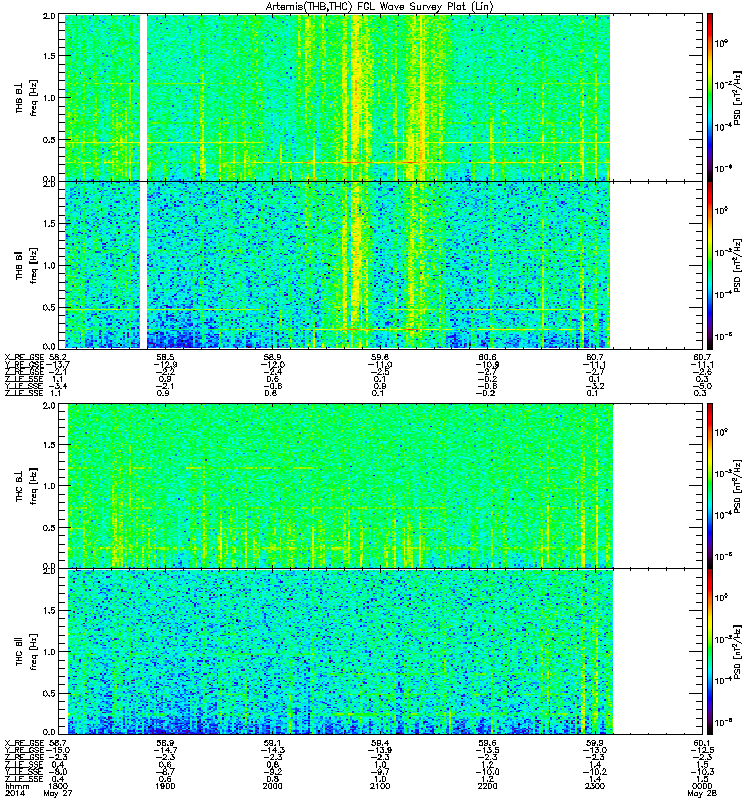
Task: Click the THC Y_RE_GSE value '-13.5'
Action: click(487, 750)
